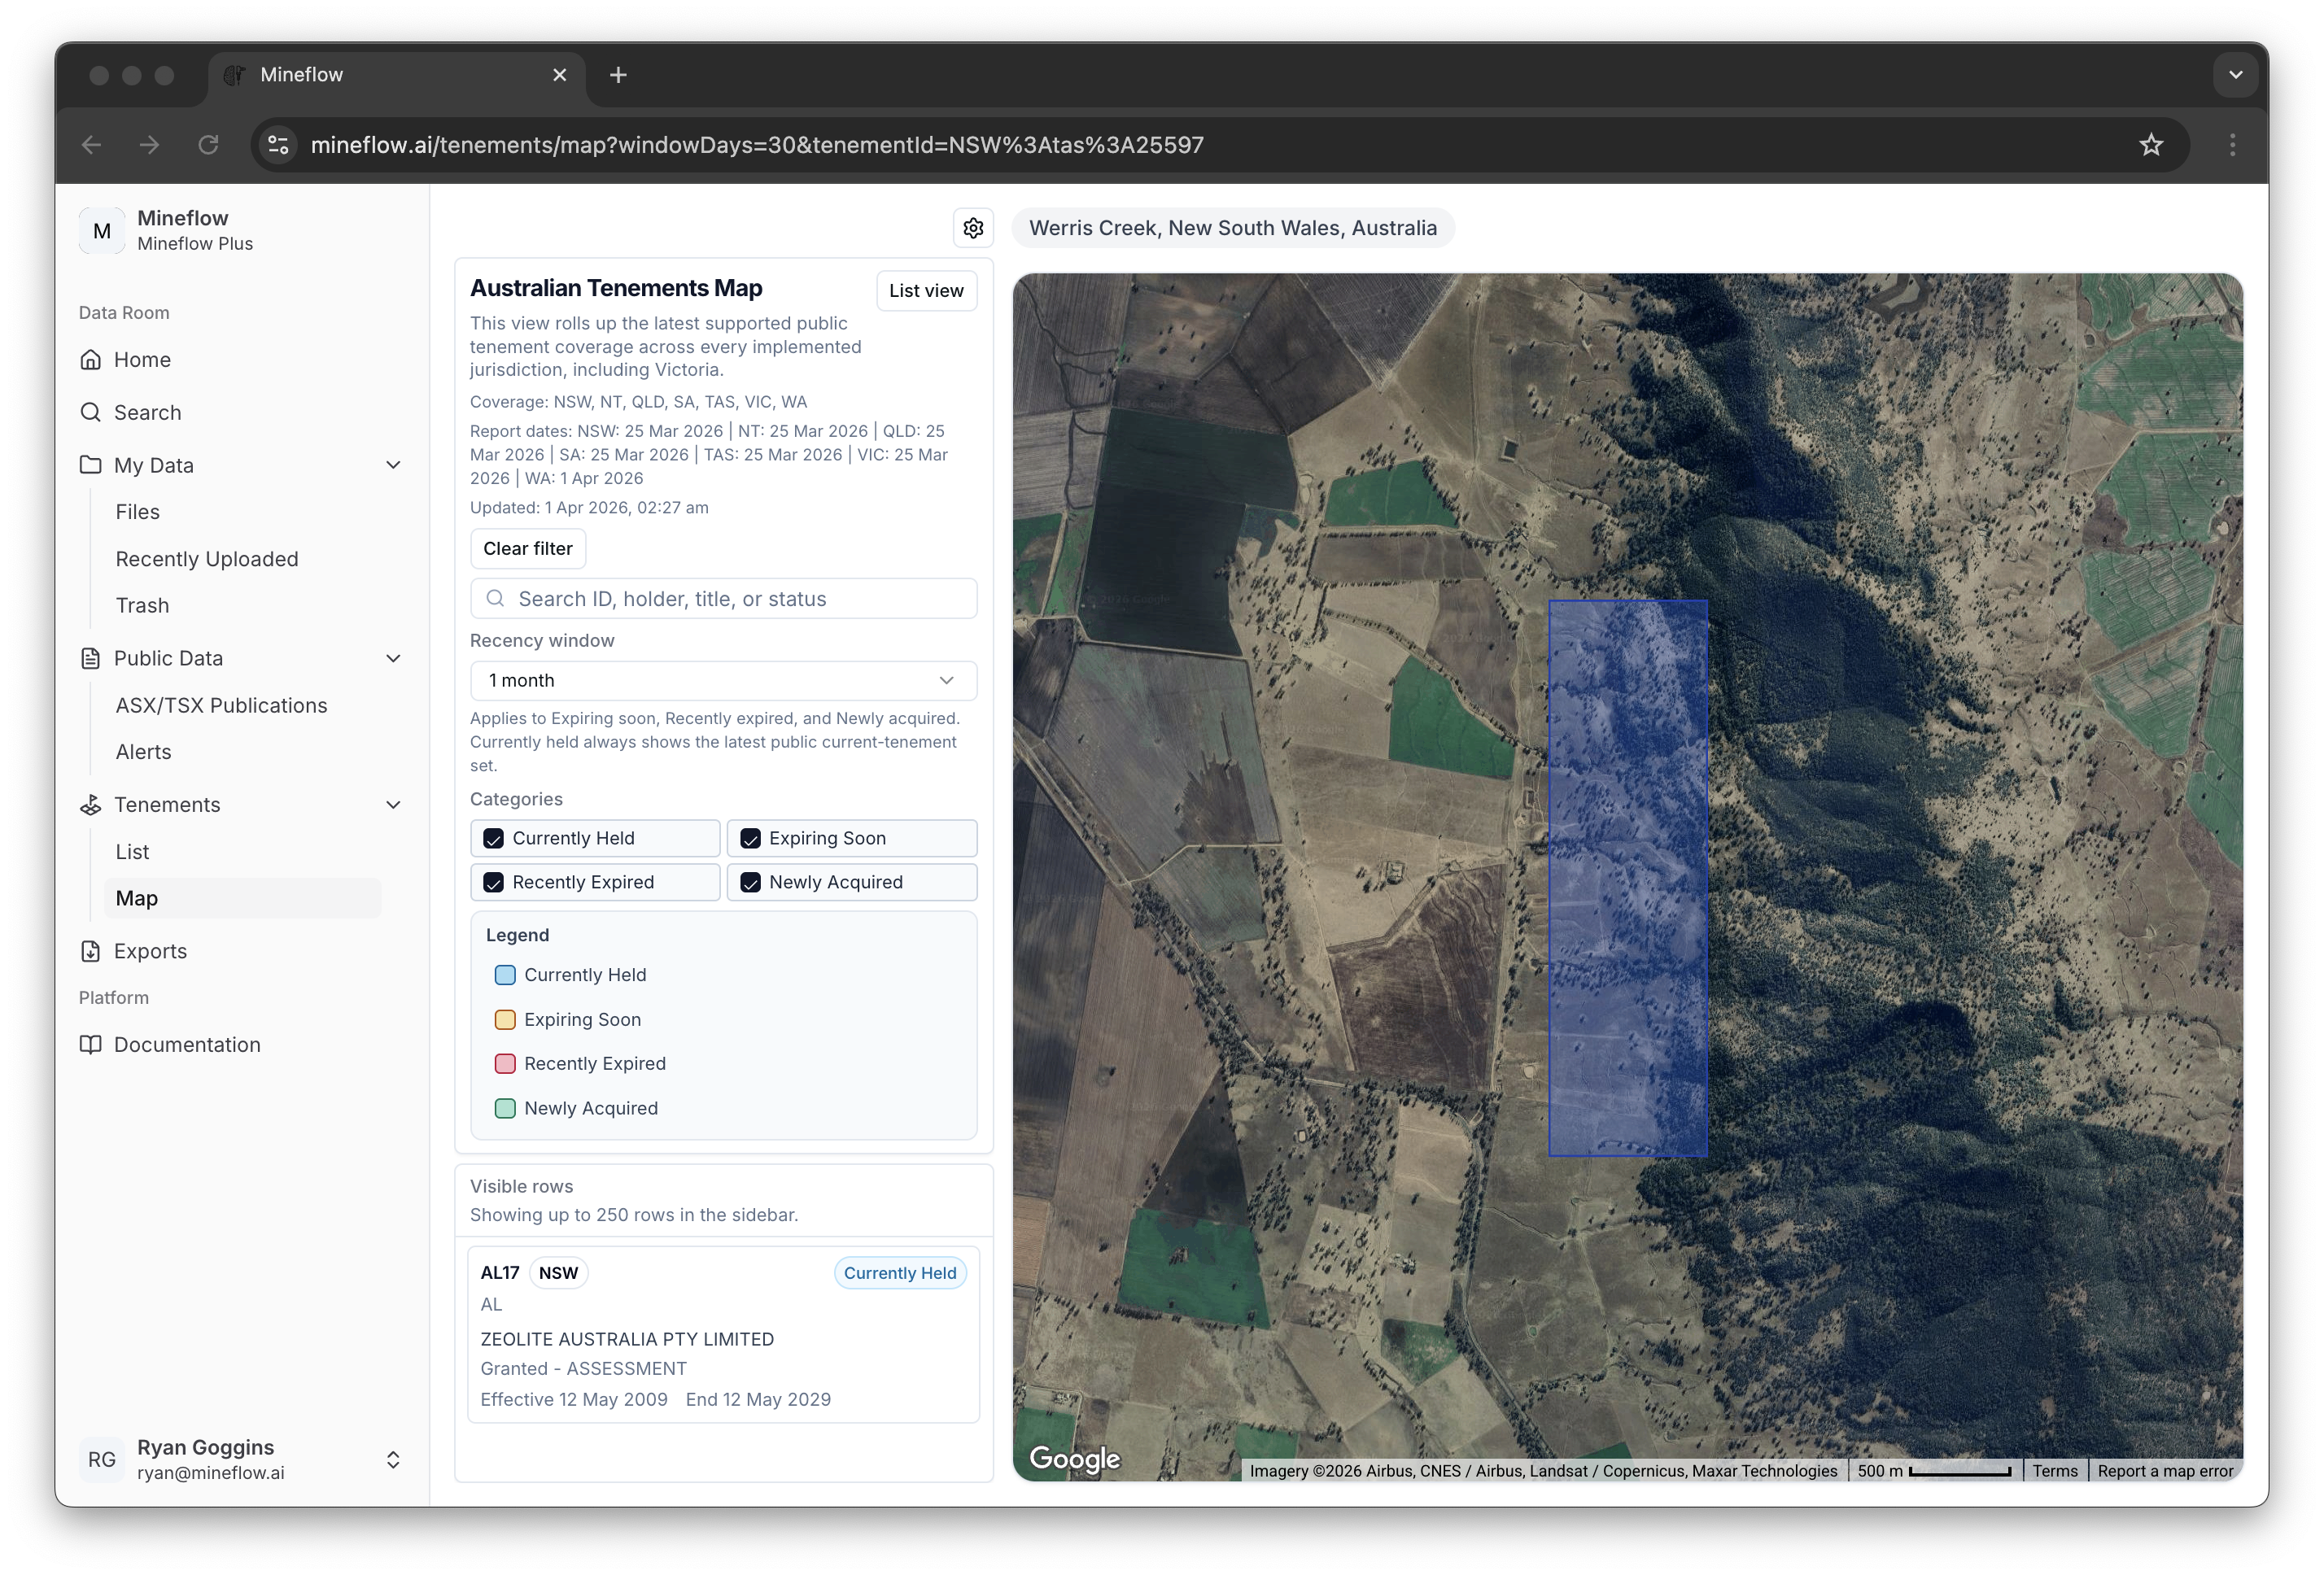The image size is (2324, 1575).
Task: Open the Tenements List menu item
Action: 132,852
